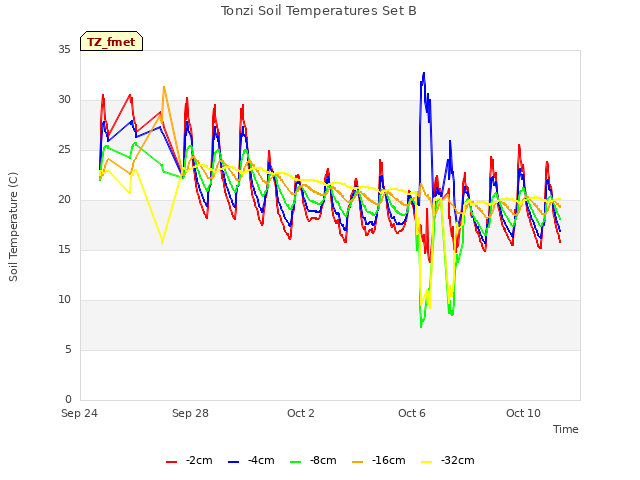Image resolution: width=640 pixels, height=480 pixels.
Task: Click the 10 y-axis tick label
Action: (x=64, y=300)
